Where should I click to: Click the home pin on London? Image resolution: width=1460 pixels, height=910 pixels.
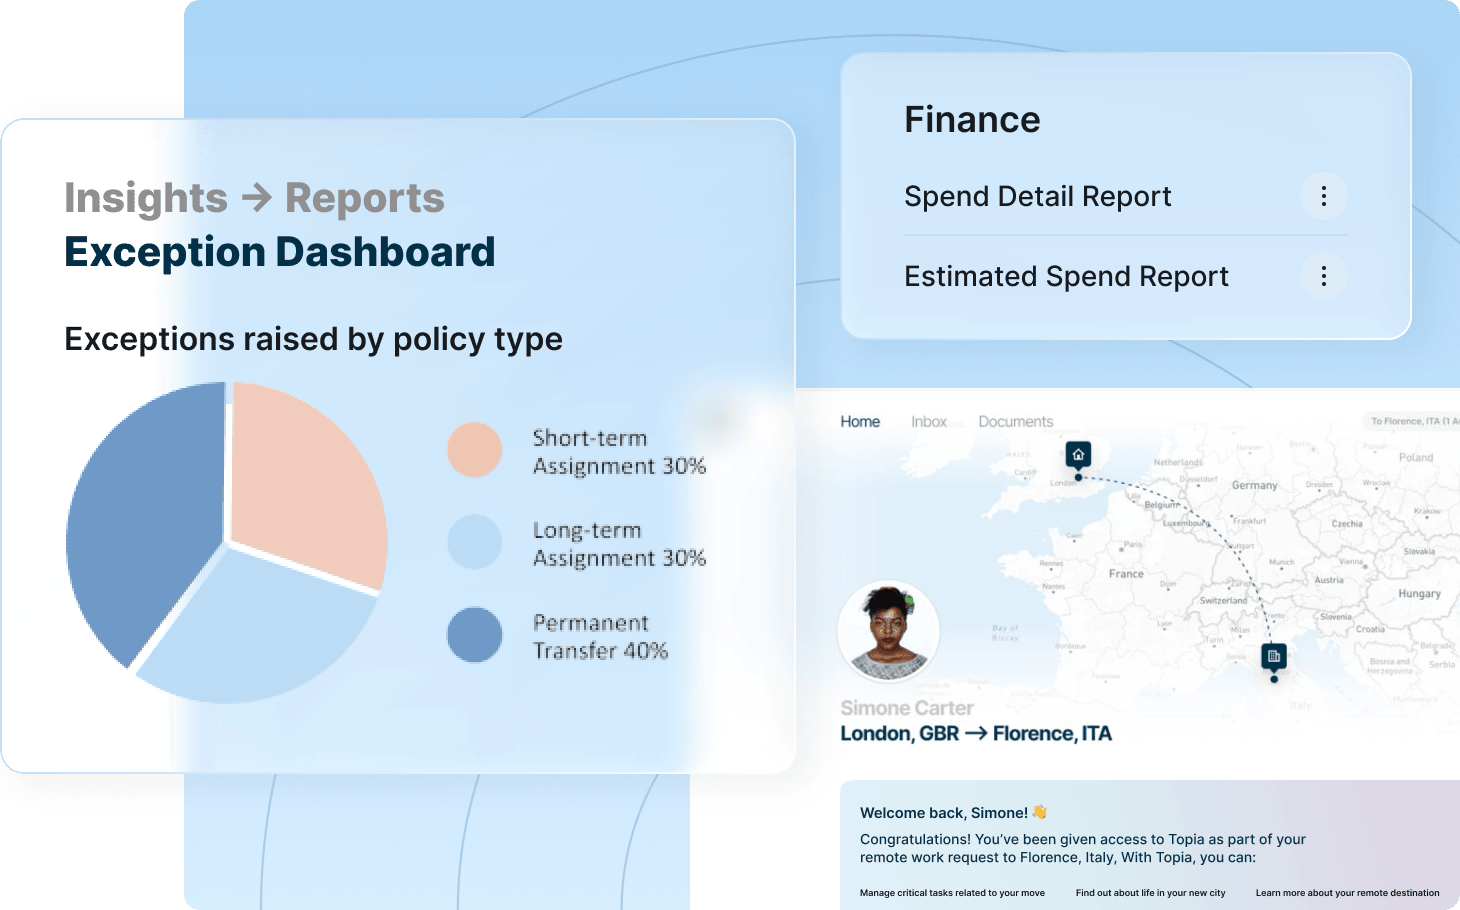pos(1078,456)
